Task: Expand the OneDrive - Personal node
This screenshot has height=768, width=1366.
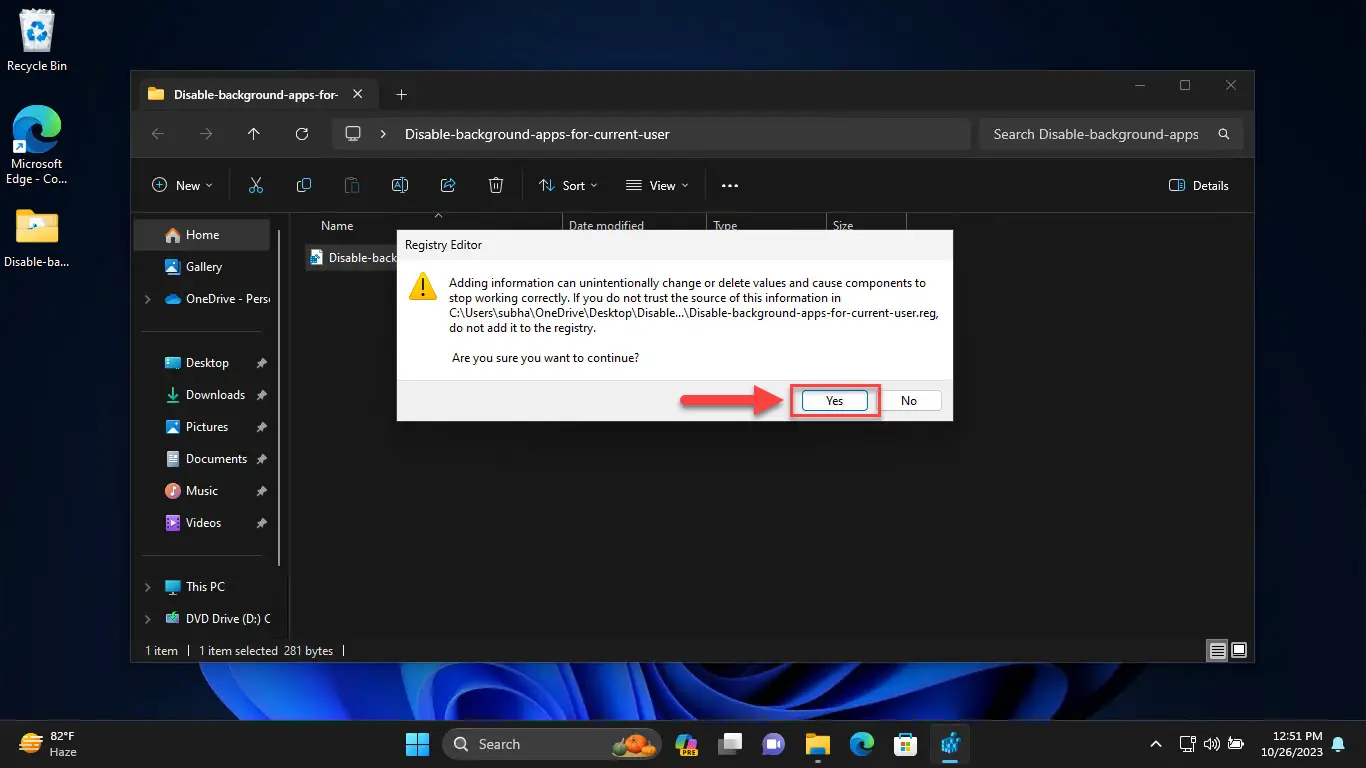Action: (148, 299)
